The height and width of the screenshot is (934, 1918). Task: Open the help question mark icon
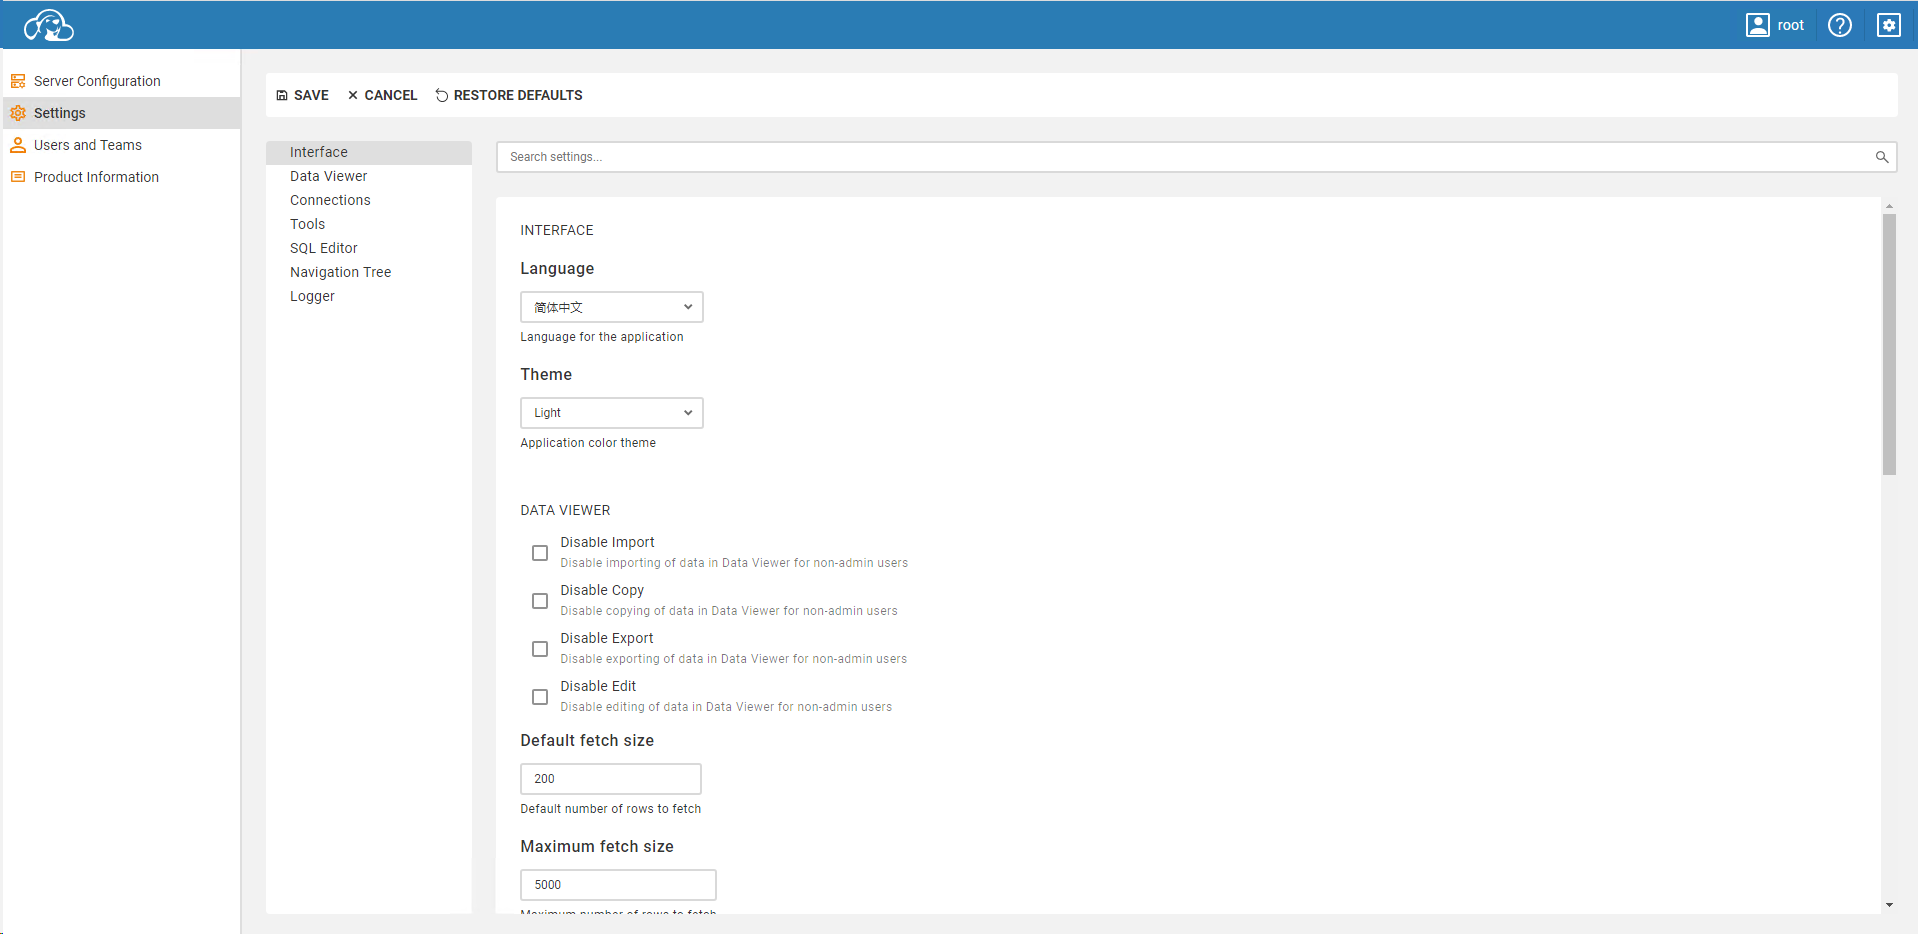pos(1839,25)
